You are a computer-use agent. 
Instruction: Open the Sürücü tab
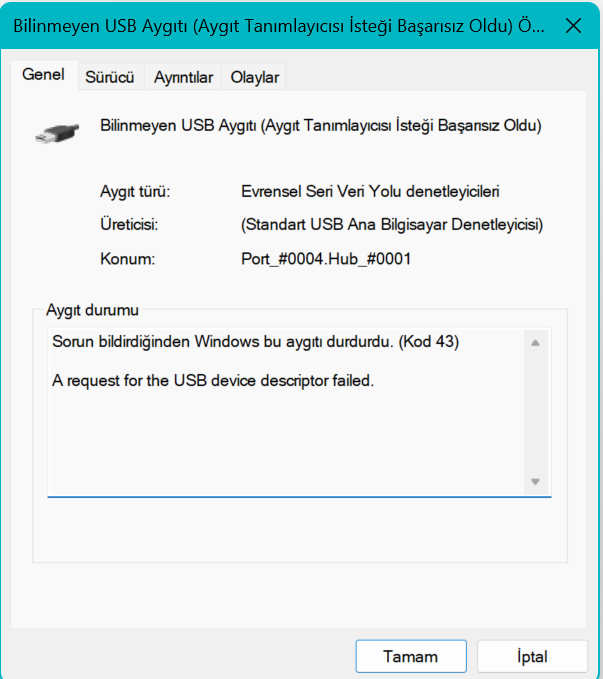point(110,78)
